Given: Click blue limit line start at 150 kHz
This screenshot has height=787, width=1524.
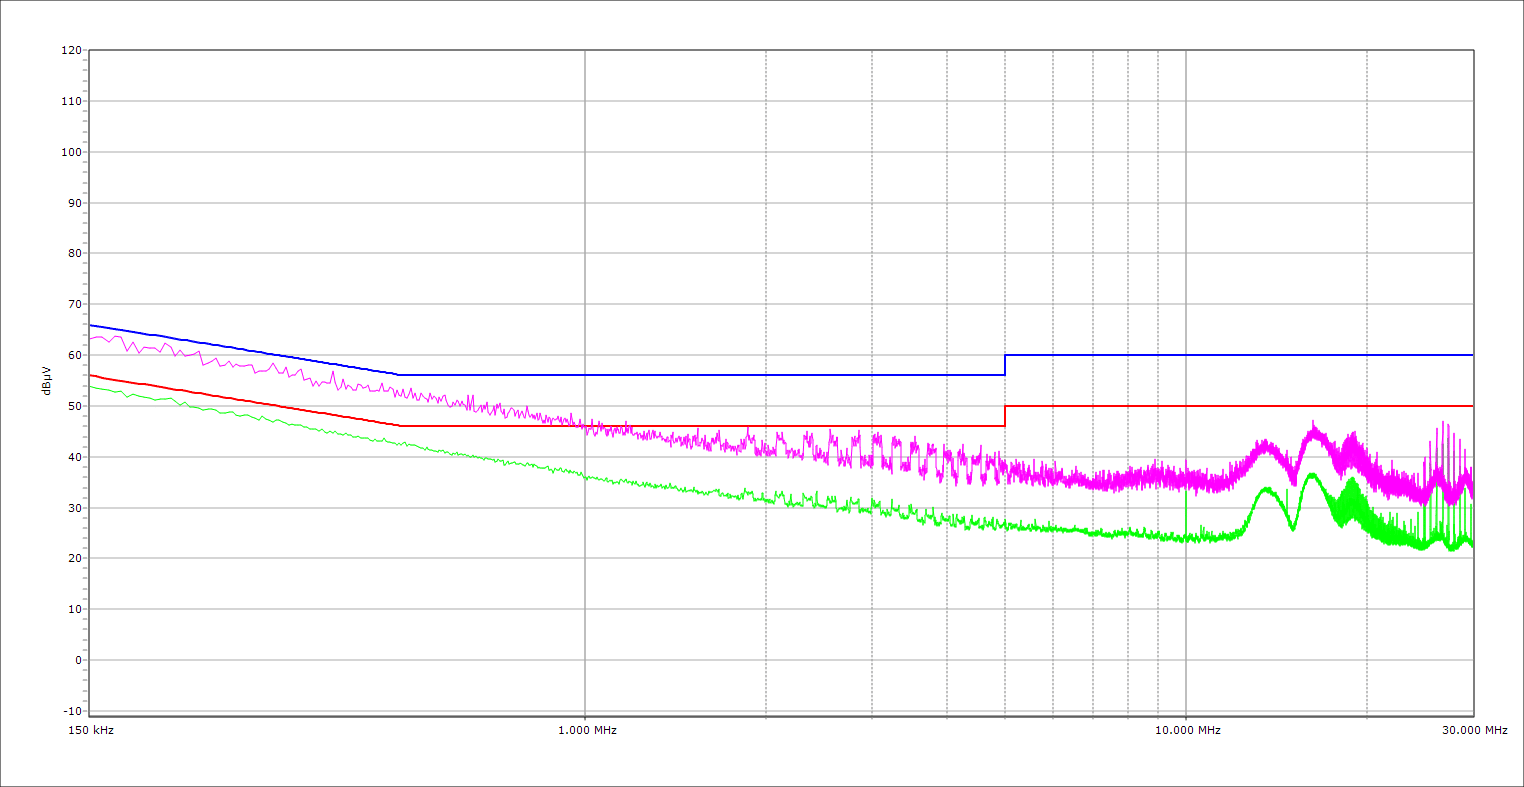Looking at the screenshot, I should (91, 325).
